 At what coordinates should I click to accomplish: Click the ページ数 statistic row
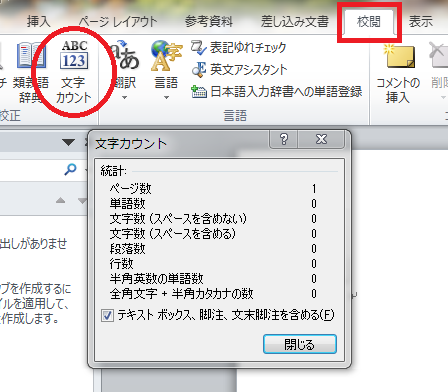coord(213,189)
